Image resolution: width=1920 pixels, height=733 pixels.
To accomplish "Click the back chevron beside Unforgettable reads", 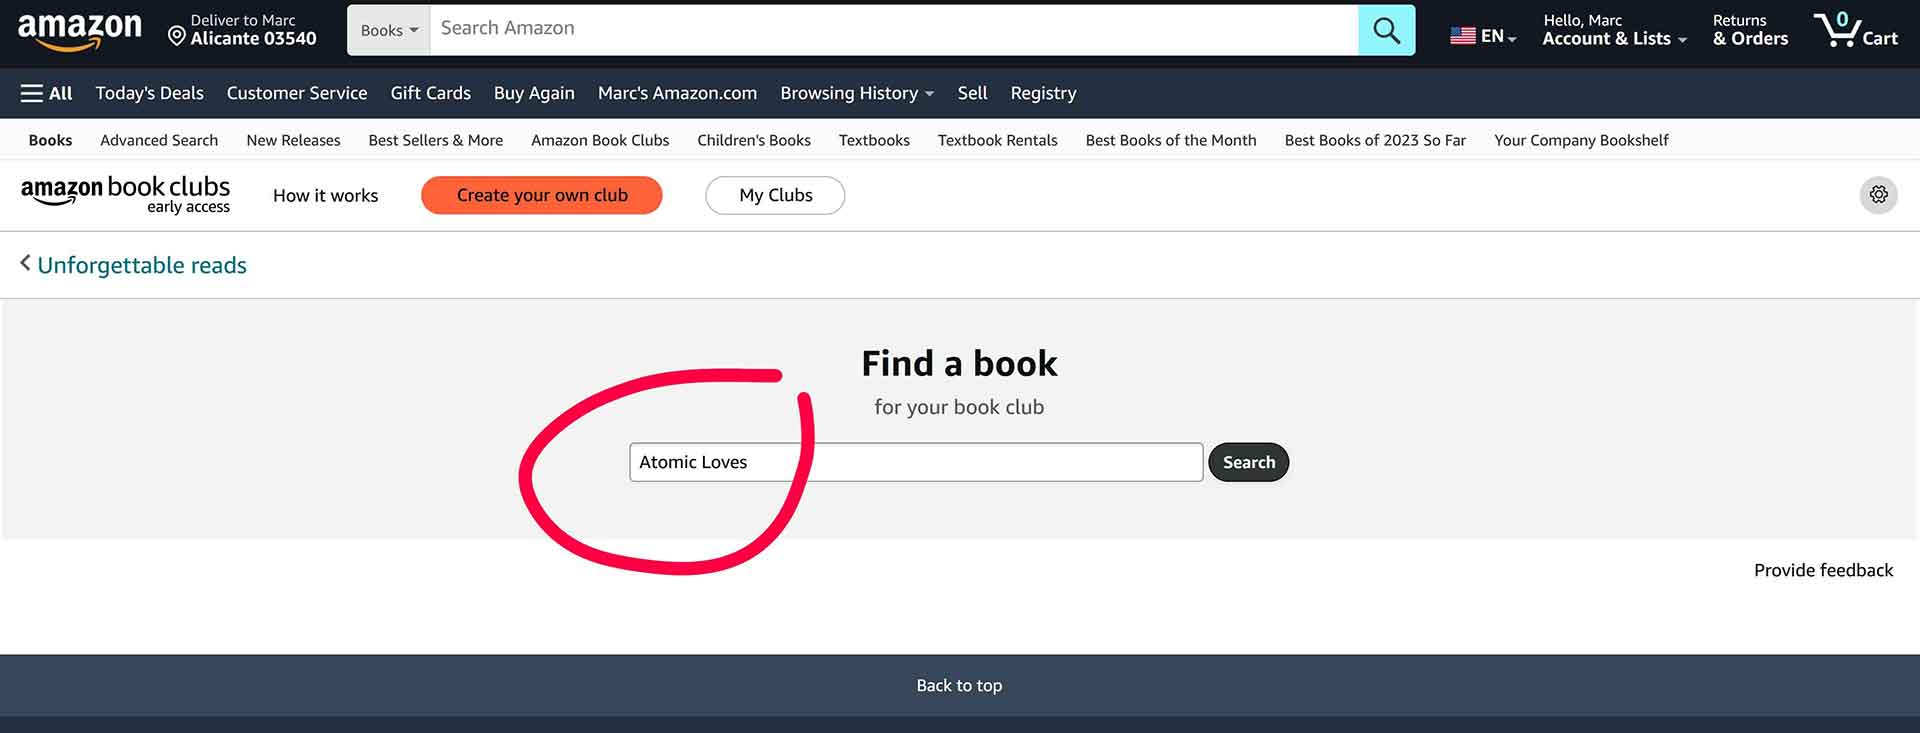I will [x=25, y=263].
